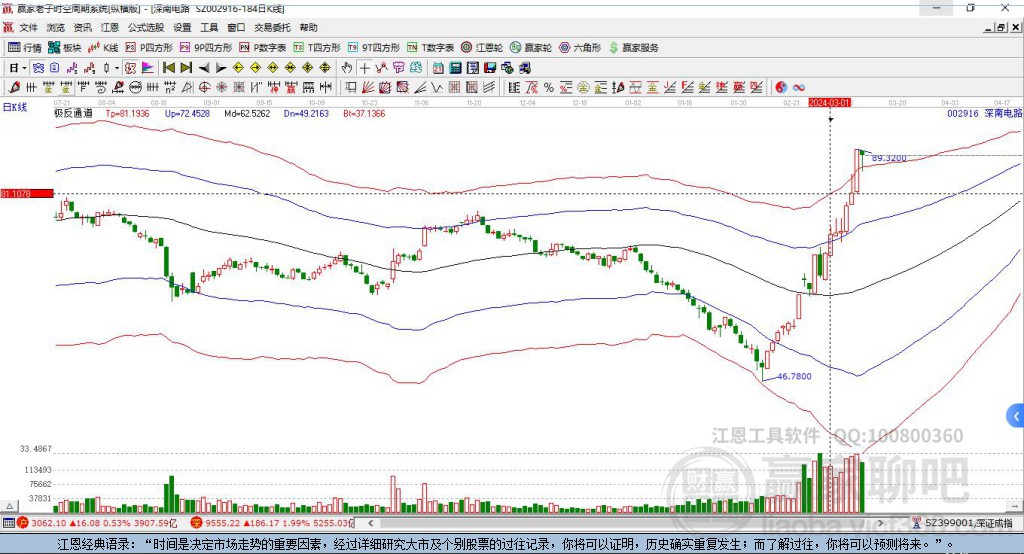Viewport: 1024px width, 554px height.
Task: Click the up-triangle button at volume pane
Action: tap(9, 506)
